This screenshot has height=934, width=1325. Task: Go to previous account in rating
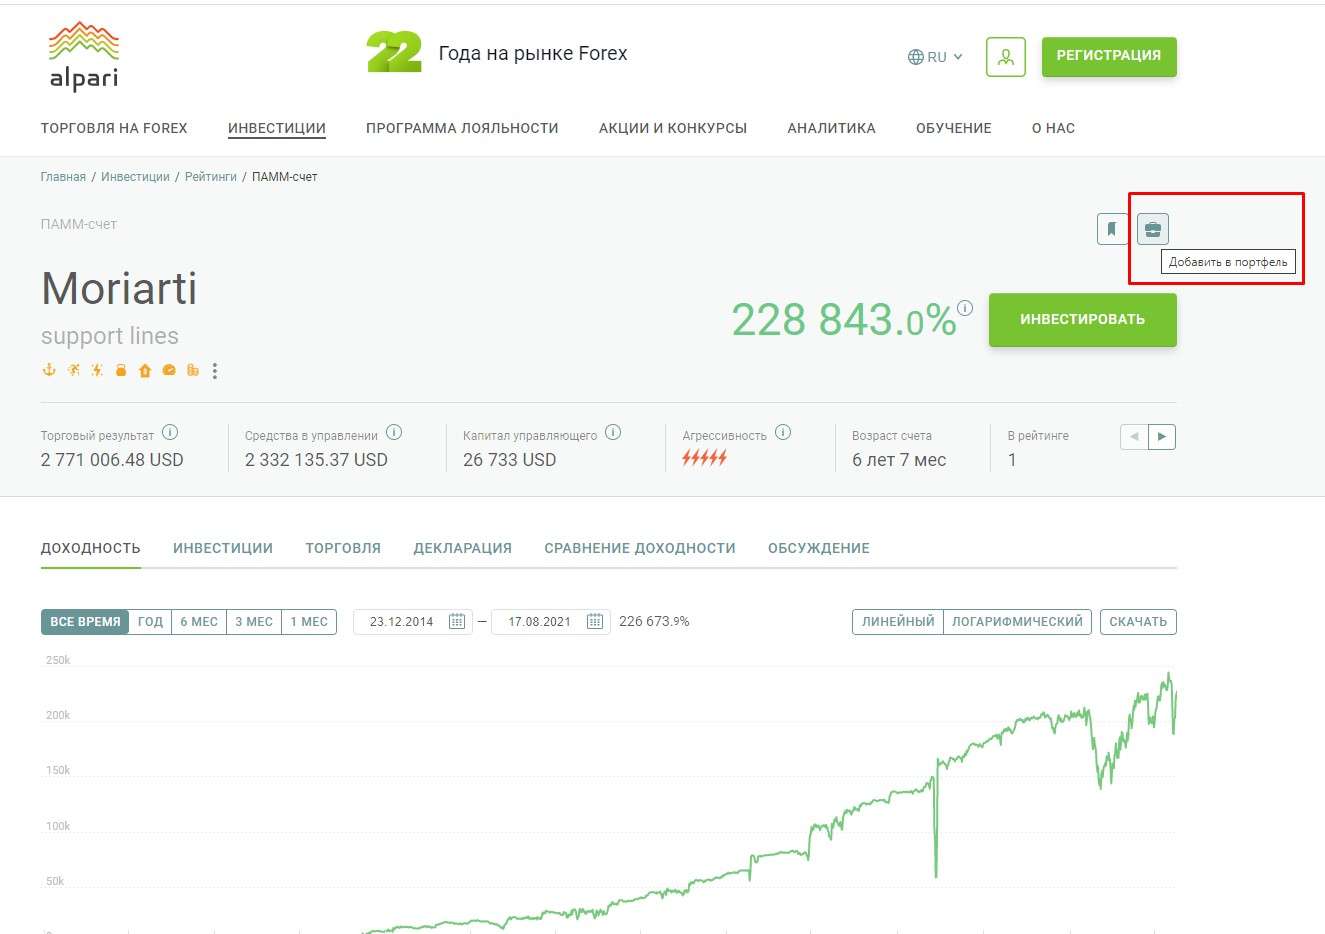(x=1134, y=437)
